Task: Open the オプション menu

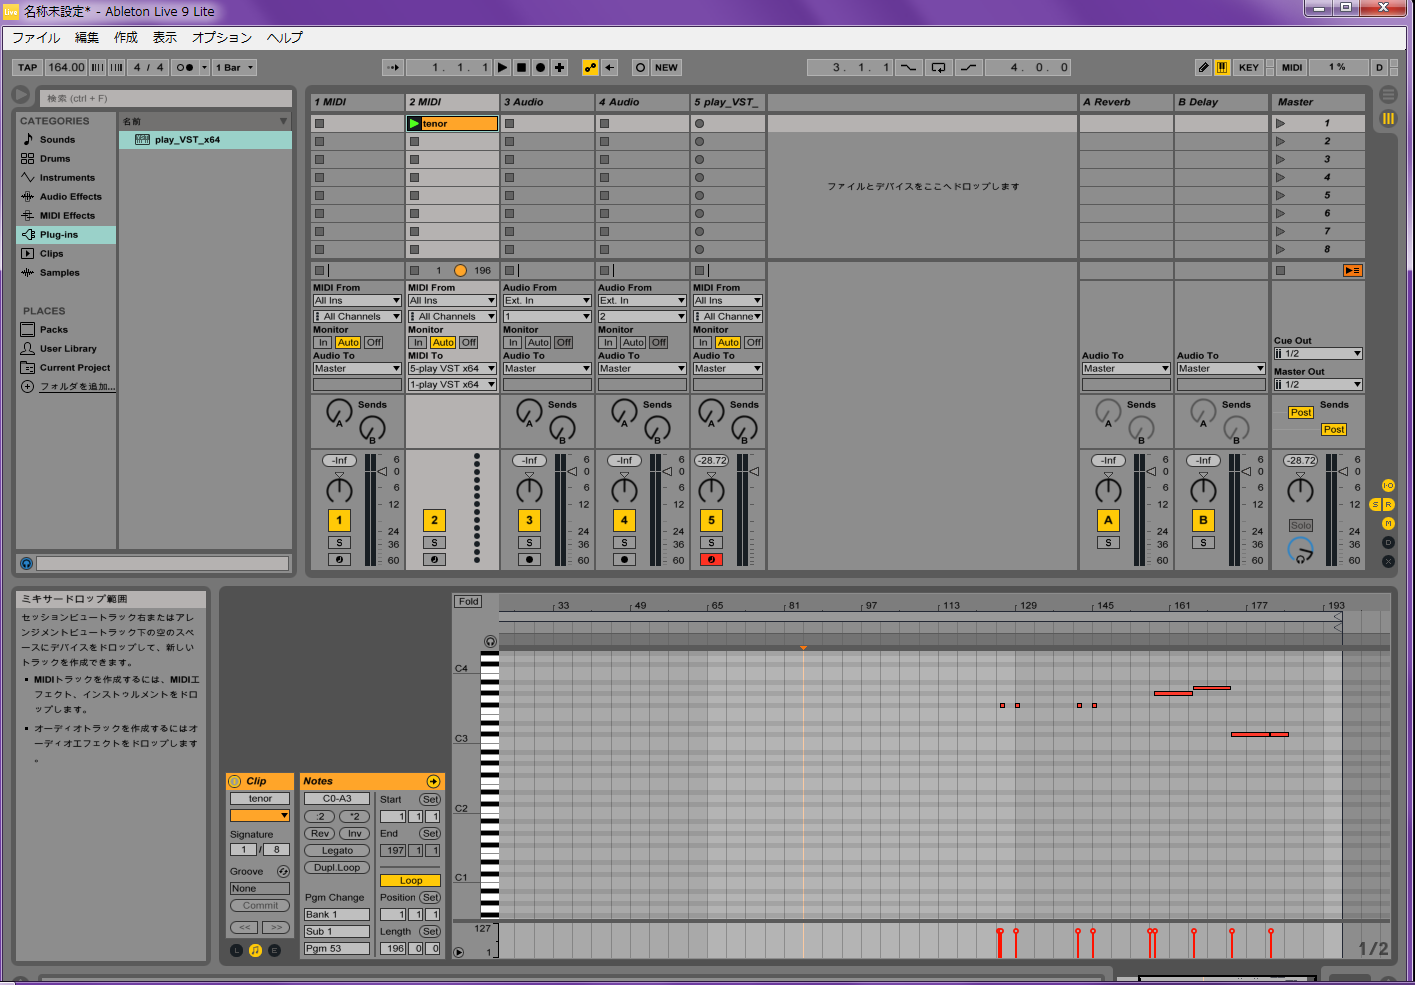Action: 221,38
